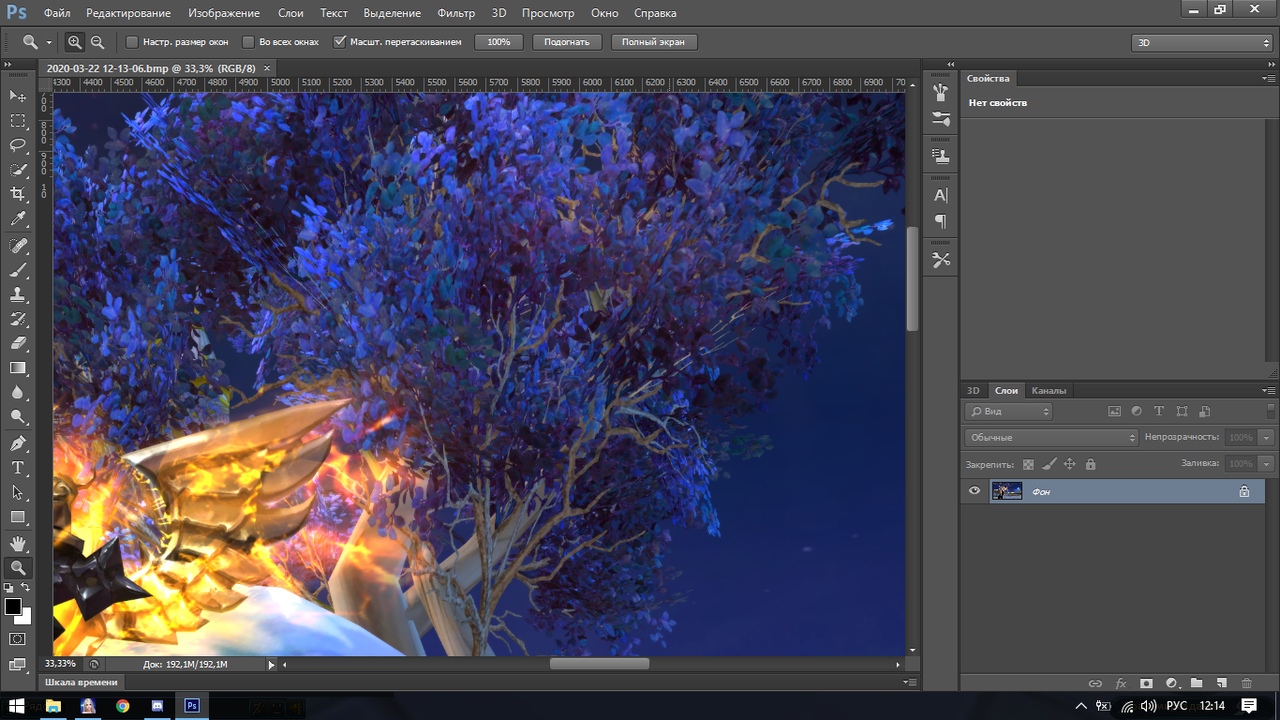Toggle lock position icon
1280x720 pixels.
[x=1069, y=464]
